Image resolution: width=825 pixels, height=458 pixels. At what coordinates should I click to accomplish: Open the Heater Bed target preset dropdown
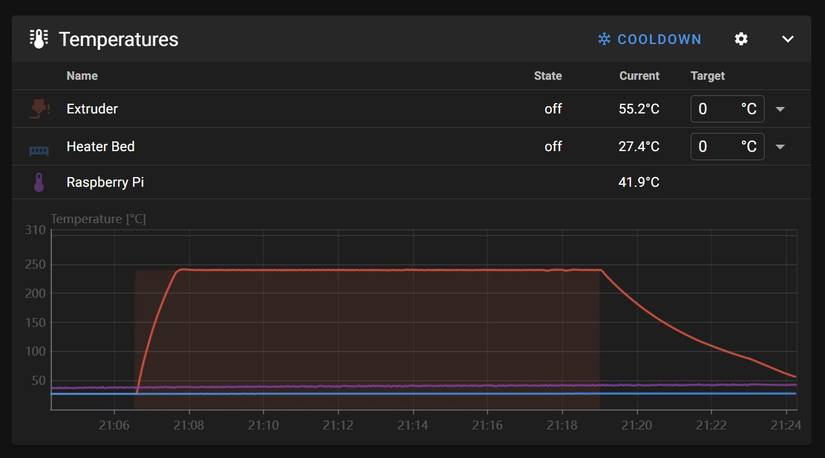pyautogui.click(x=780, y=147)
